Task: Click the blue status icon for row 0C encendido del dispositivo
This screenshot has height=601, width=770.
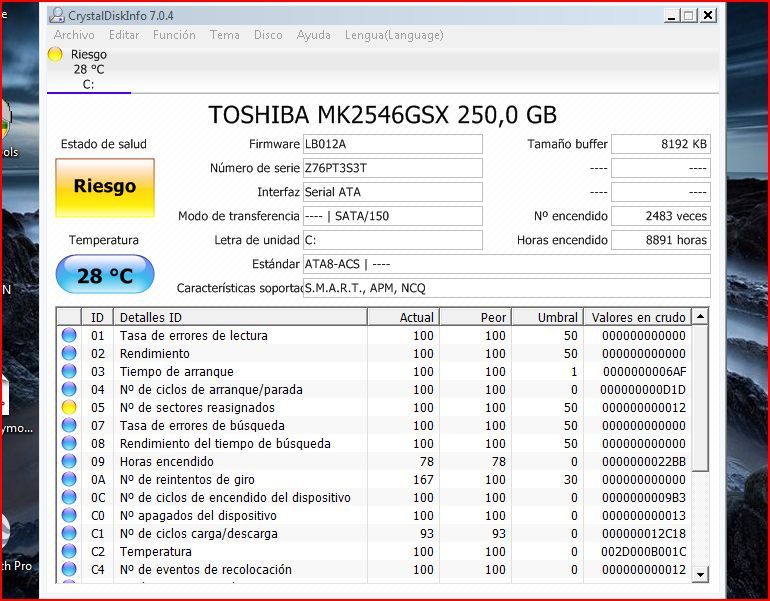Action: [69, 497]
